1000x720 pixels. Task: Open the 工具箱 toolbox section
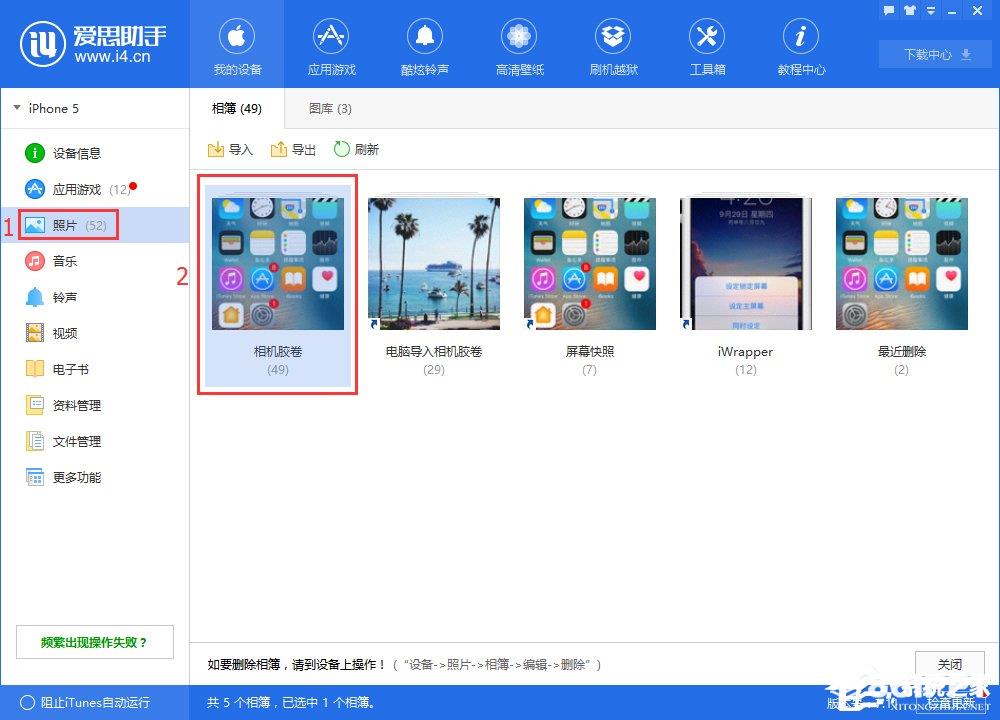[x=707, y=46]
